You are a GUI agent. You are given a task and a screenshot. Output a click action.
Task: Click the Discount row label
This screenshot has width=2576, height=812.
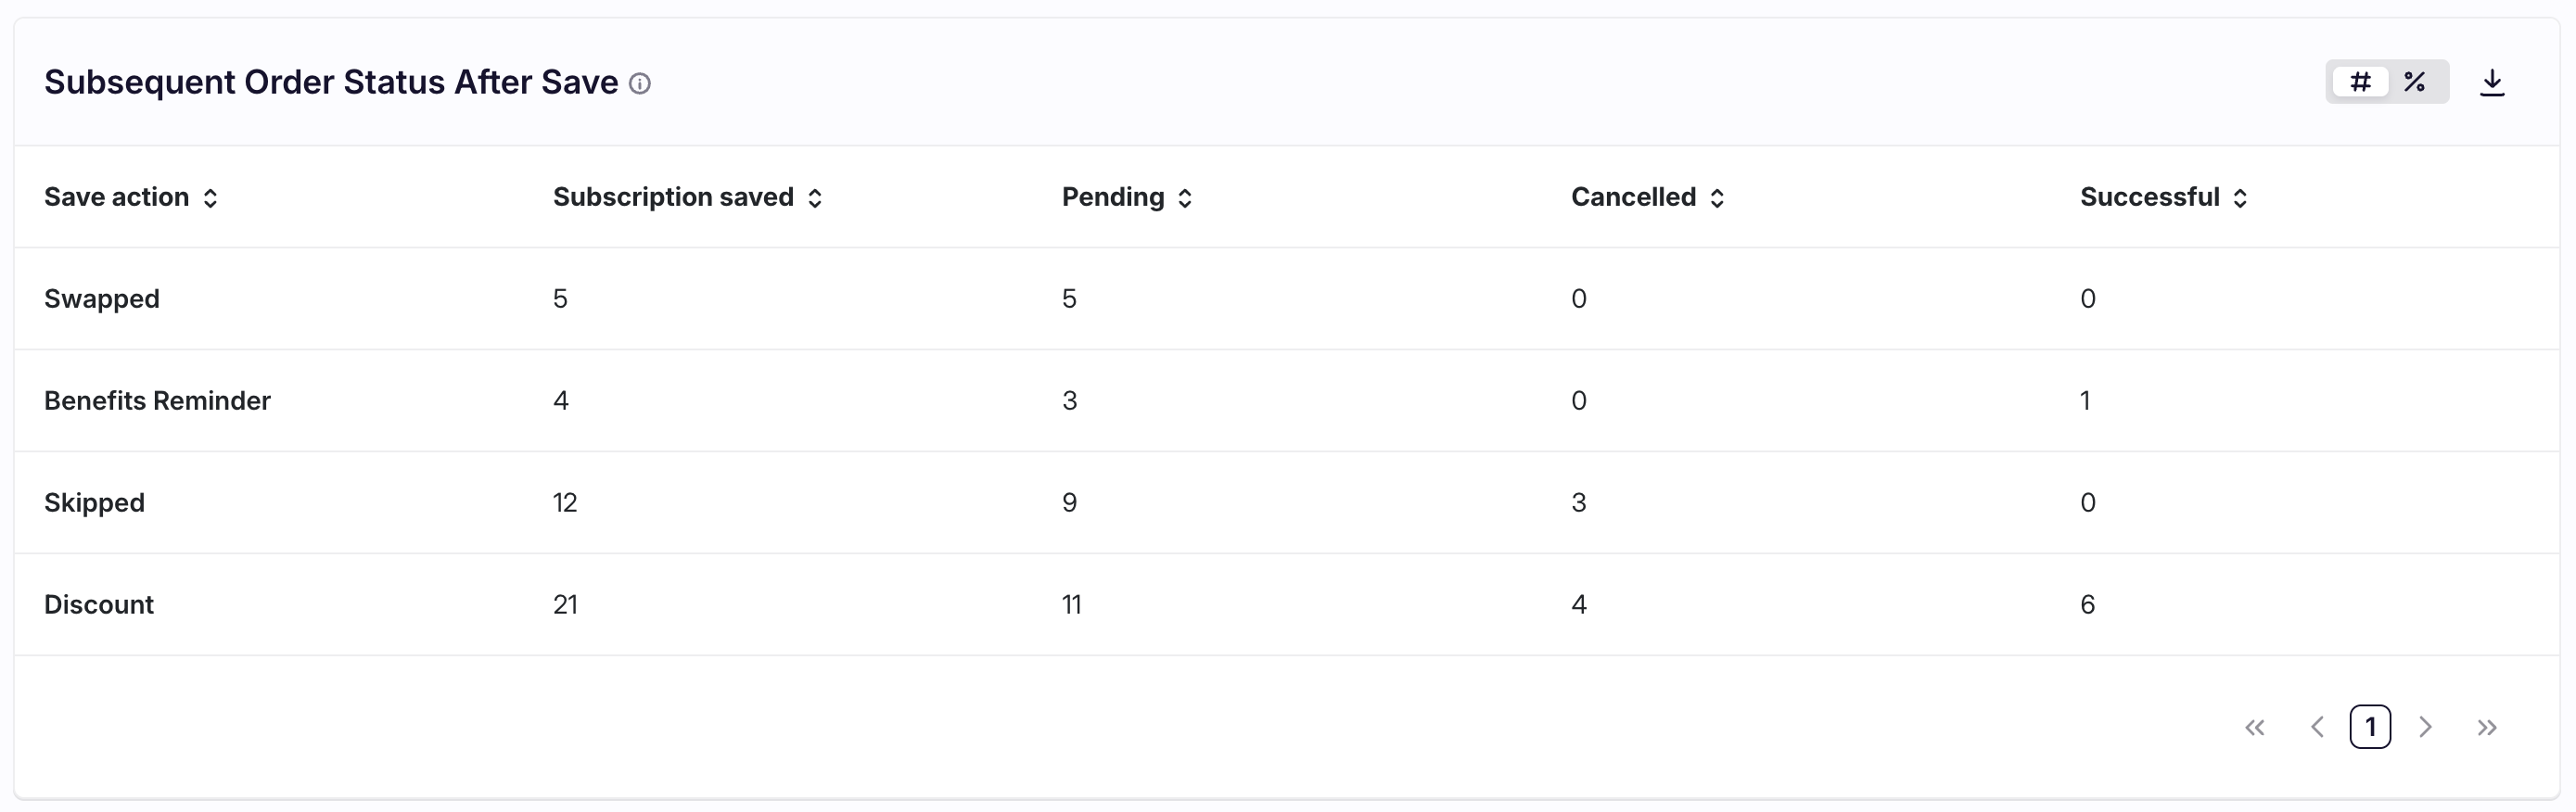(x=99, y=605)
